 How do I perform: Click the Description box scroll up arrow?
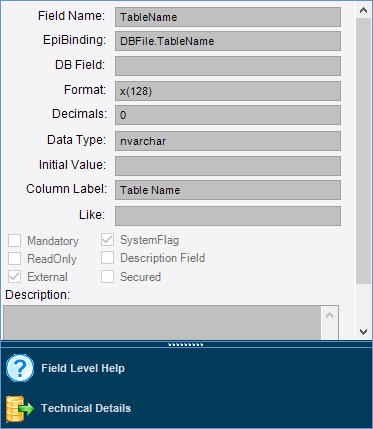[x=330, y=315]
